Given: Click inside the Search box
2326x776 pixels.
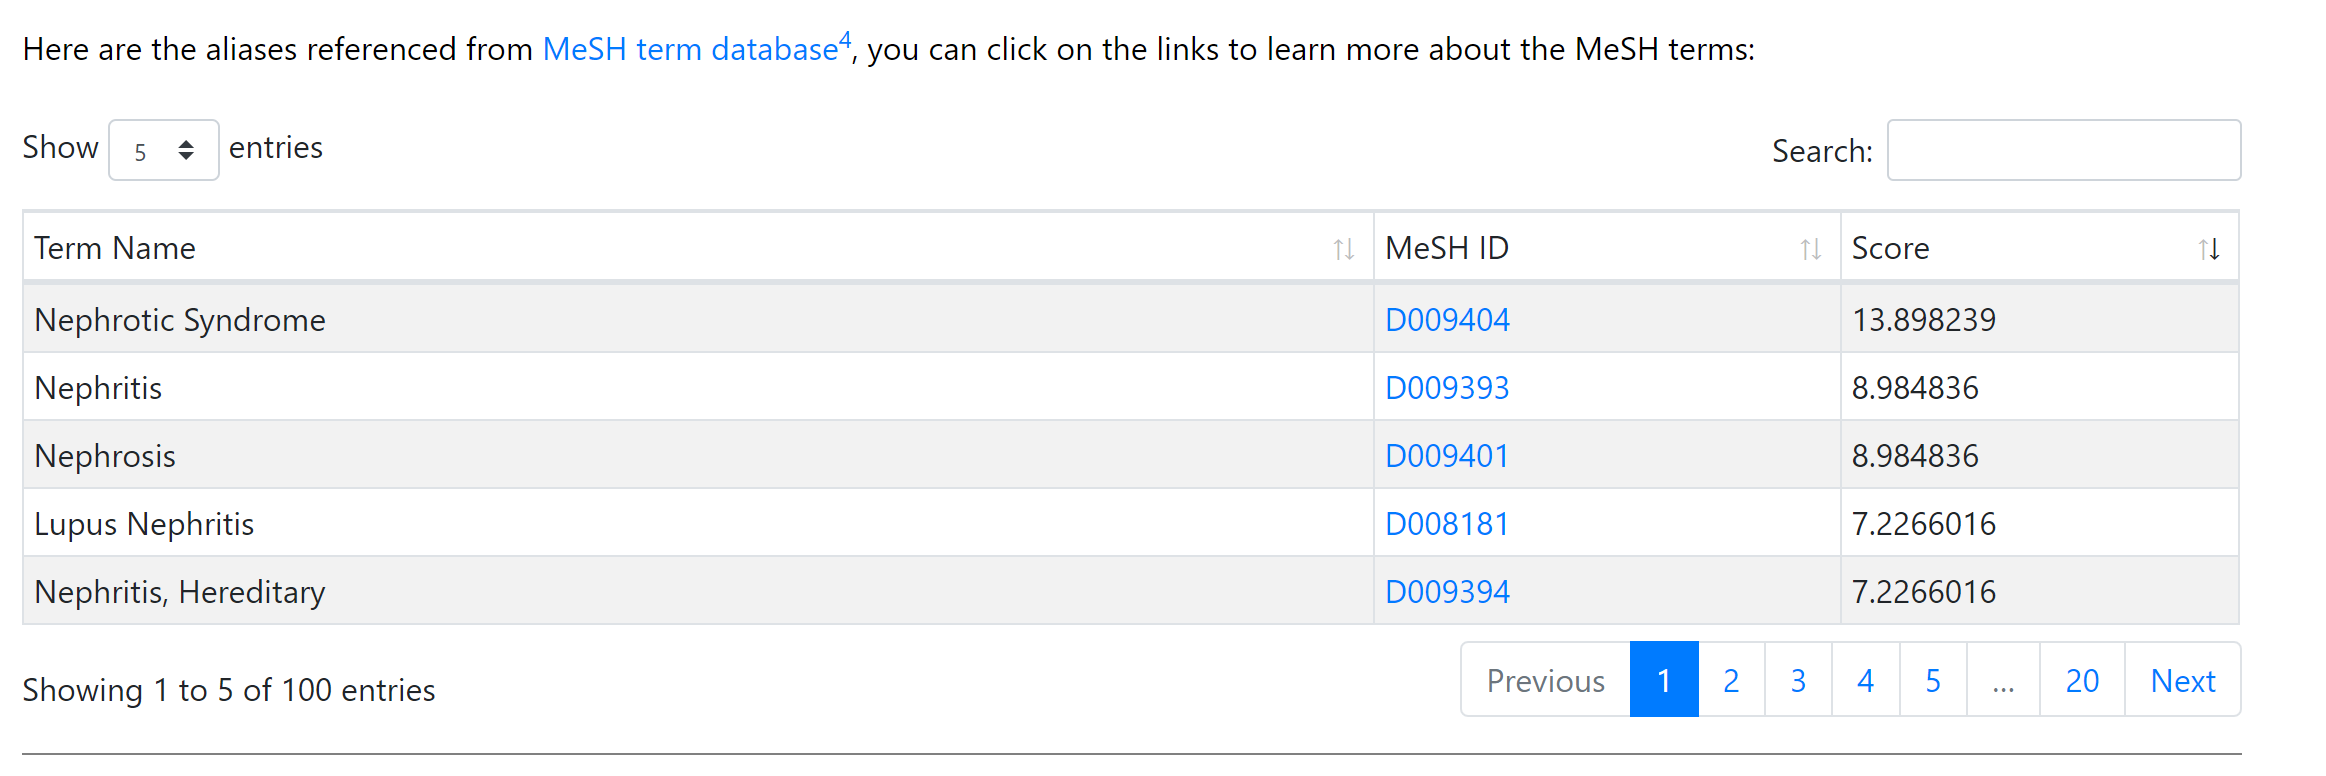Looking at the screenshot, I should (x=2063, y=150).
